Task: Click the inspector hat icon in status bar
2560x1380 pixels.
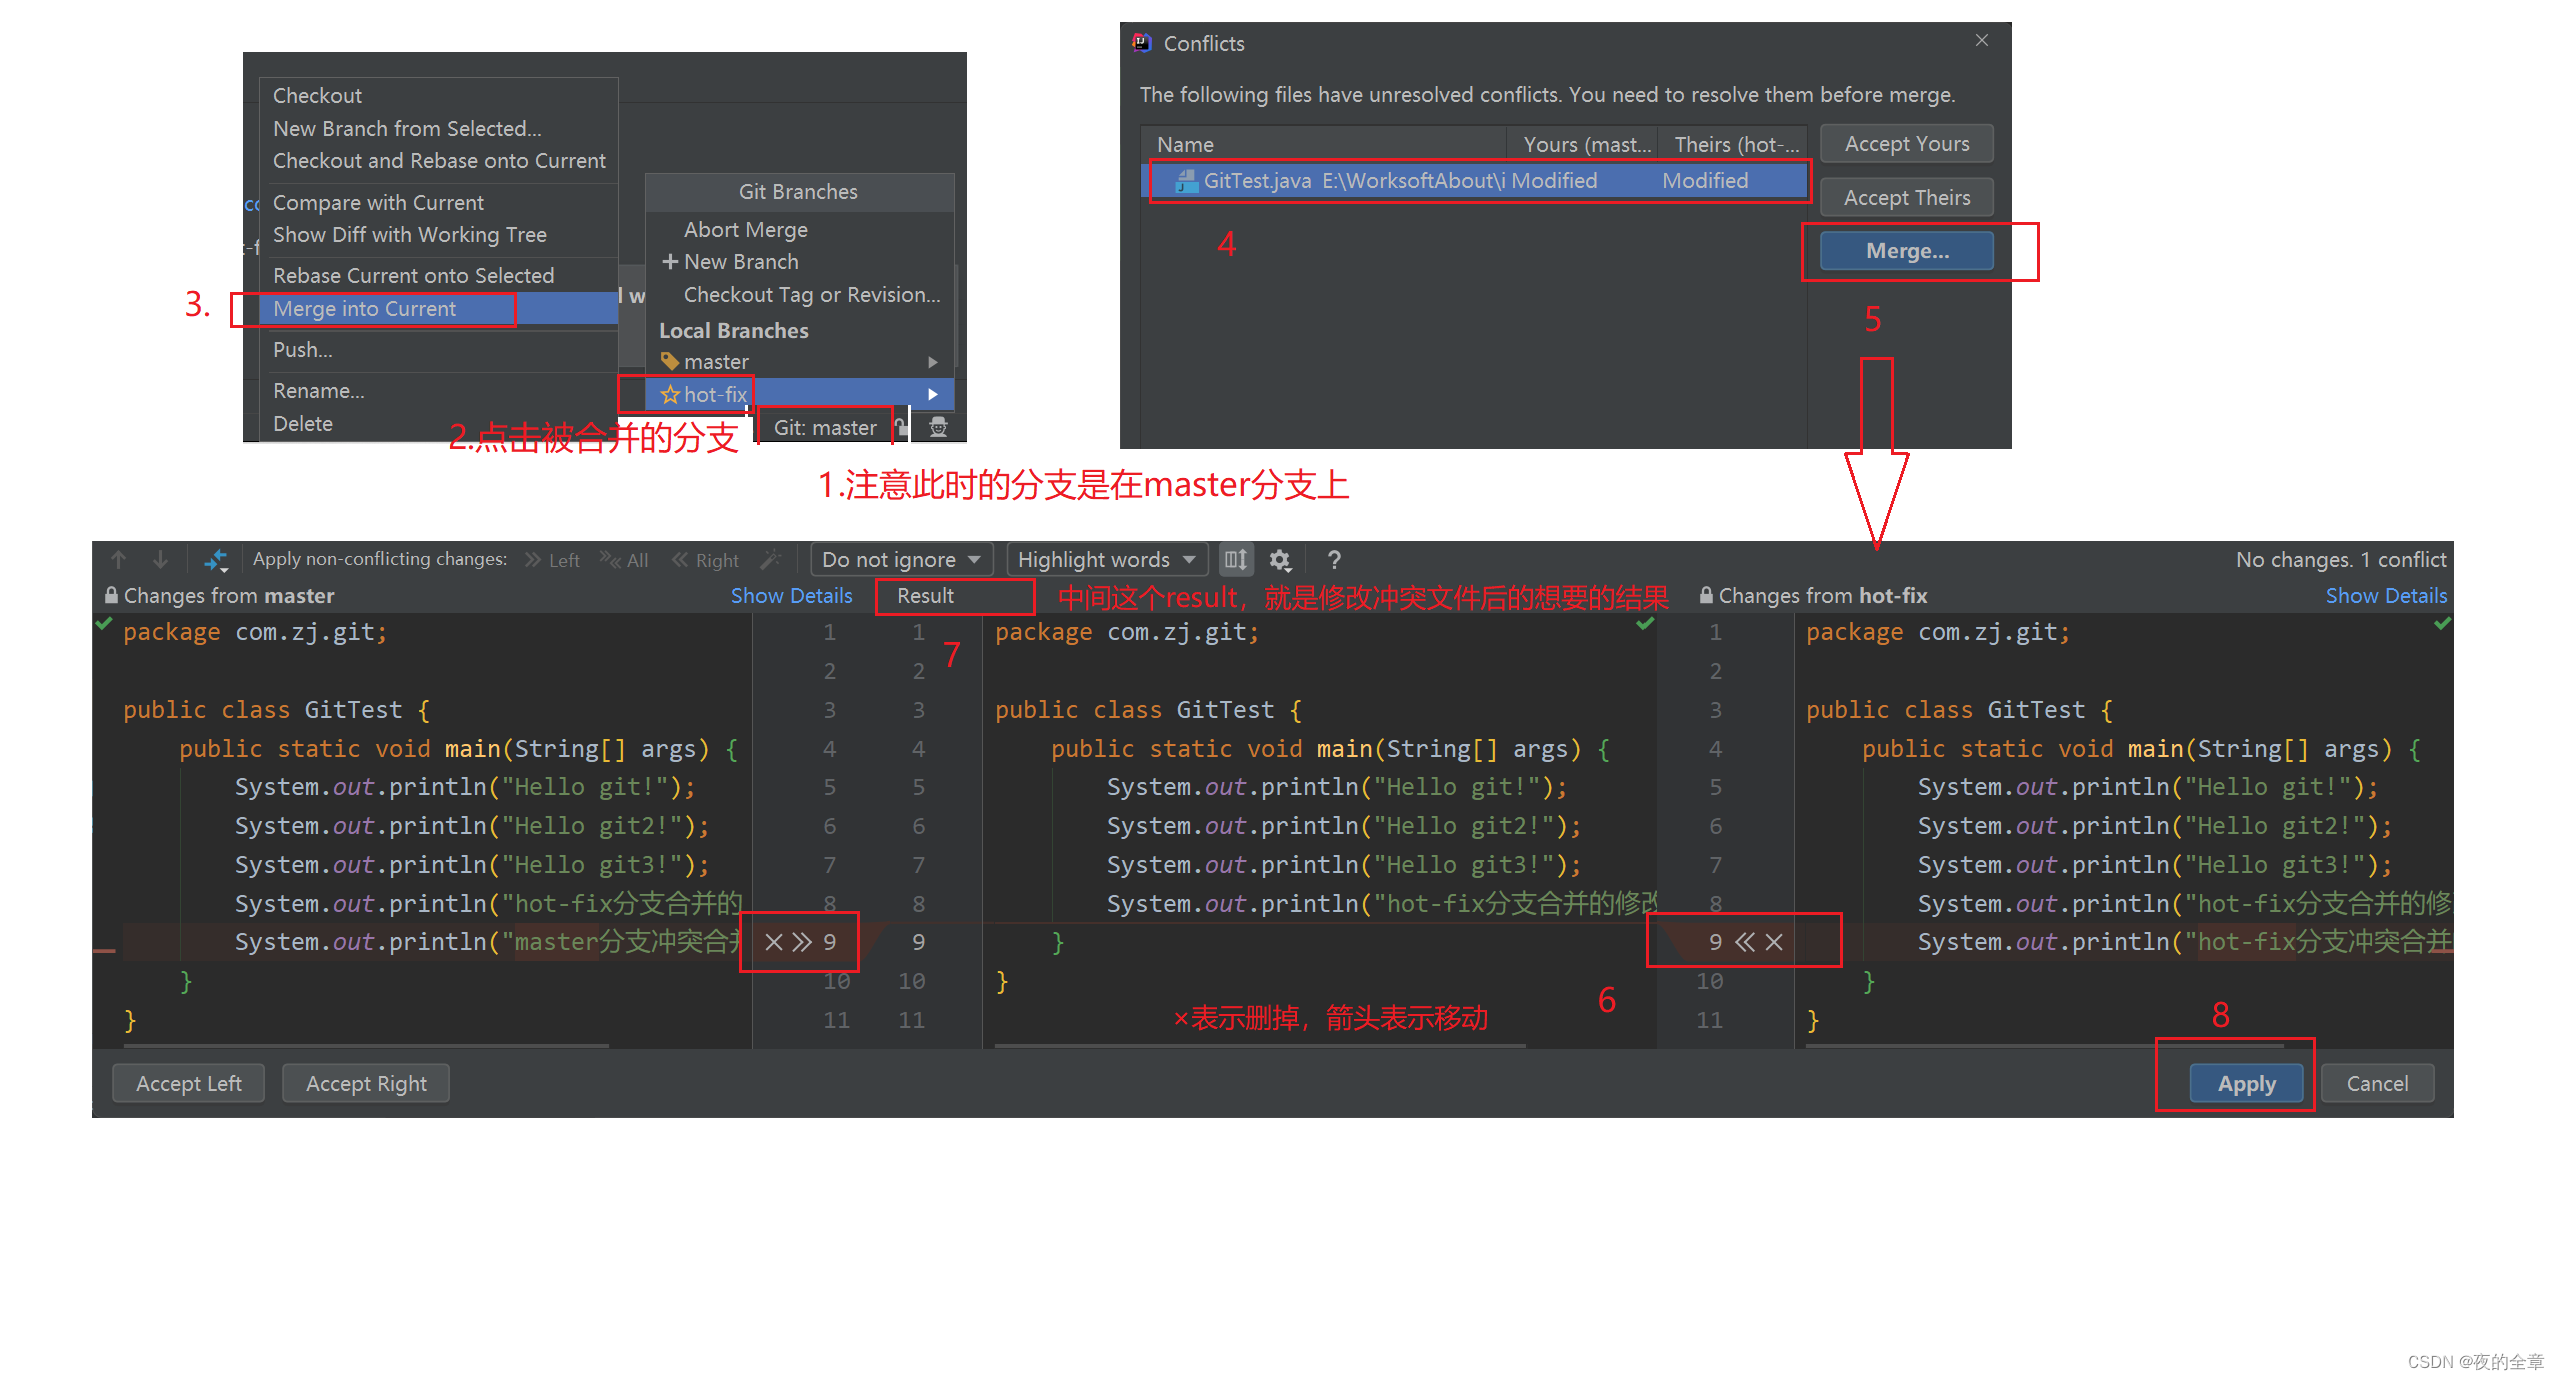Action: (938, 427)
